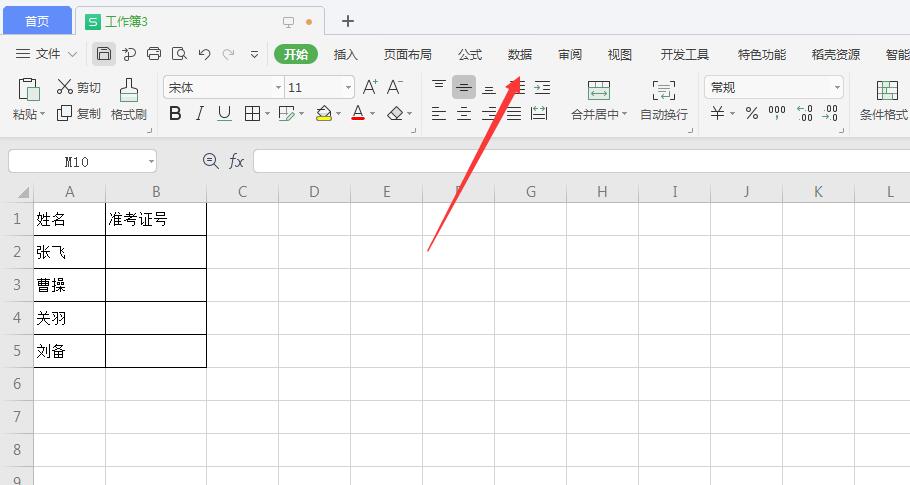Center text horizontally

click(x=464, y=113)
